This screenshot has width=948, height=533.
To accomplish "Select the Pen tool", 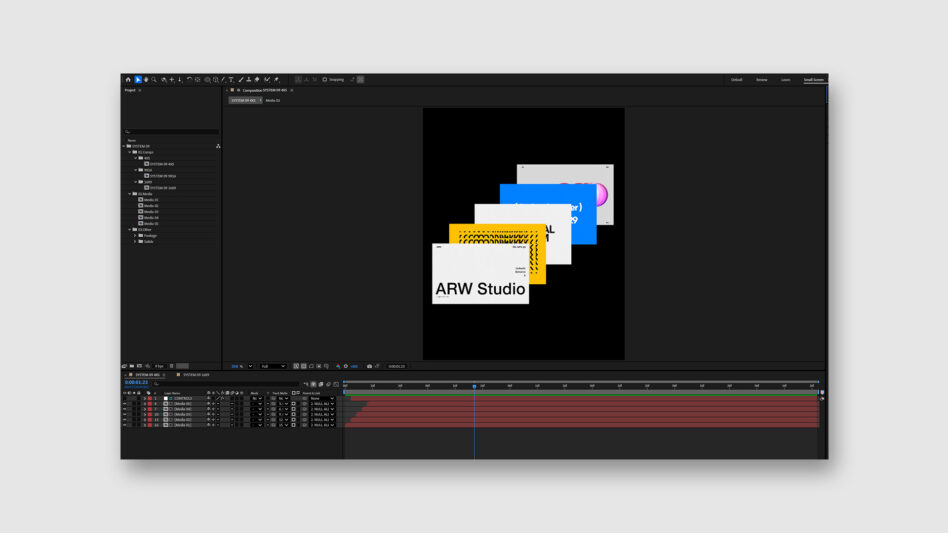I will (x=222, y=80).
